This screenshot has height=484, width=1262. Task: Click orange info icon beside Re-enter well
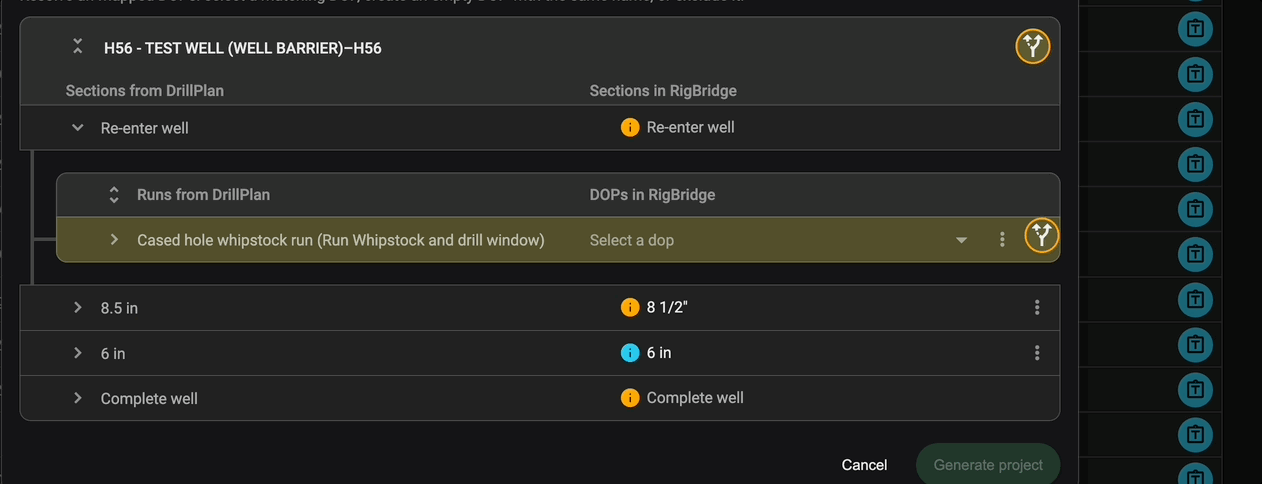tap(630, 128)
